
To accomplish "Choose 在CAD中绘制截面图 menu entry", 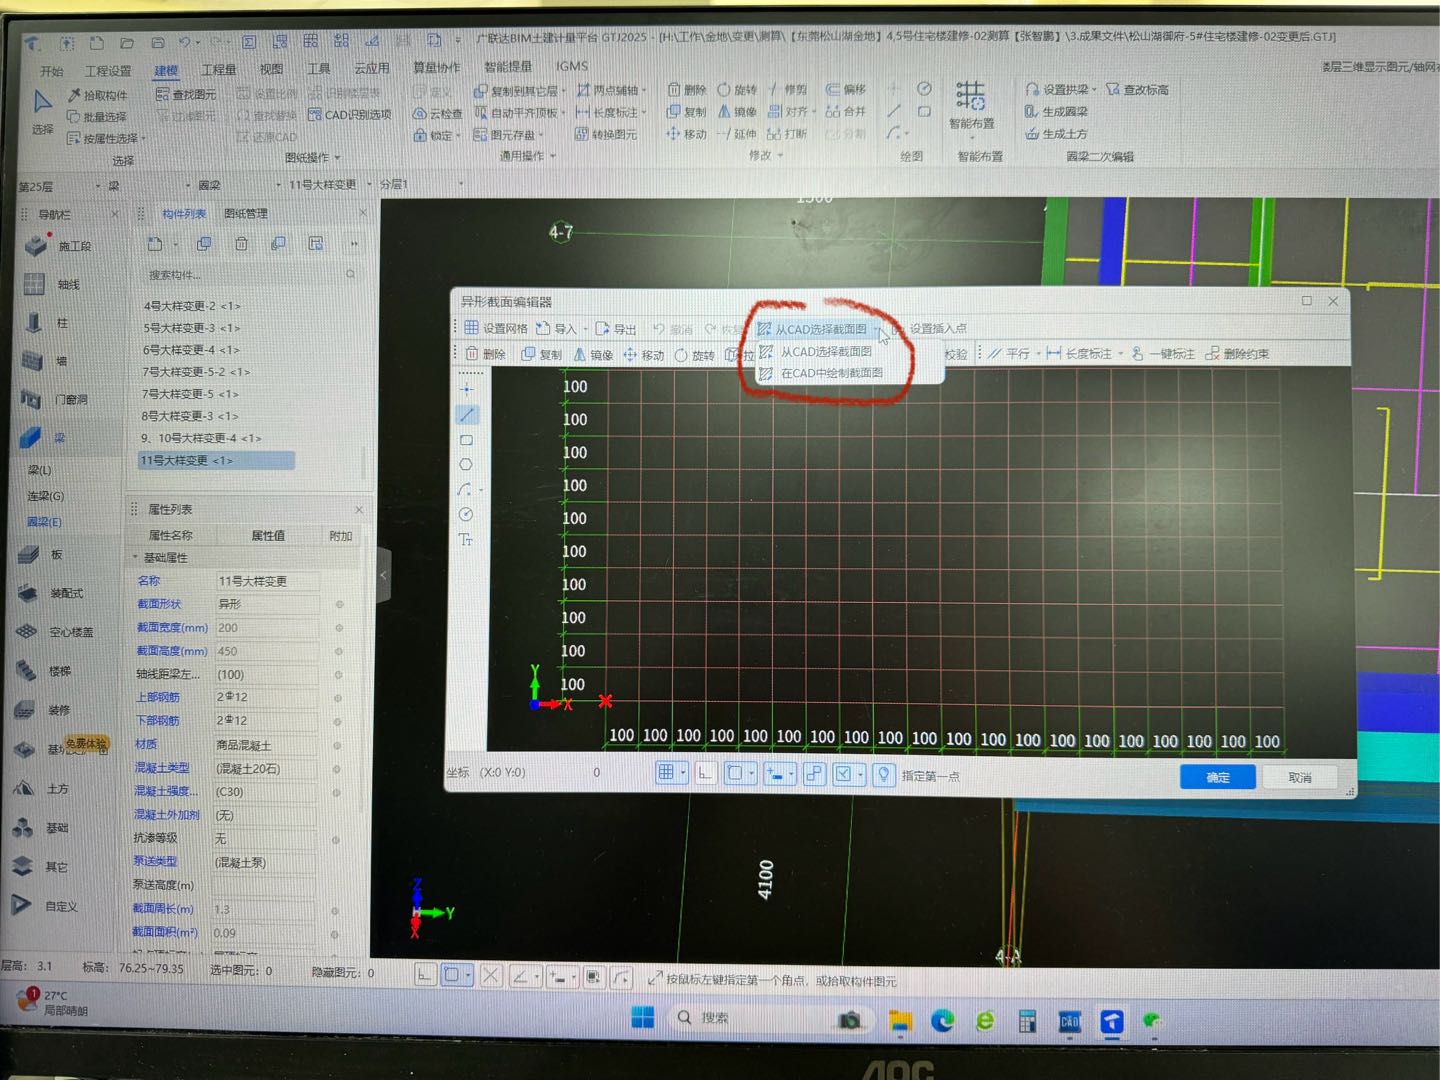I will 831,373.
